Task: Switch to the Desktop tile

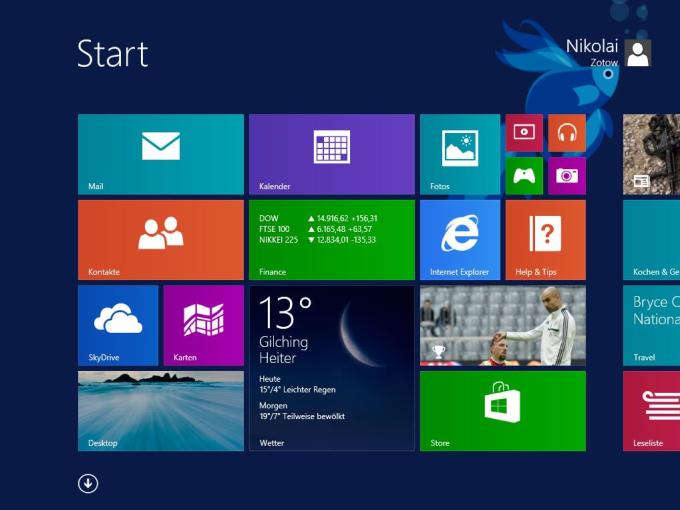Action: [161, 411]
